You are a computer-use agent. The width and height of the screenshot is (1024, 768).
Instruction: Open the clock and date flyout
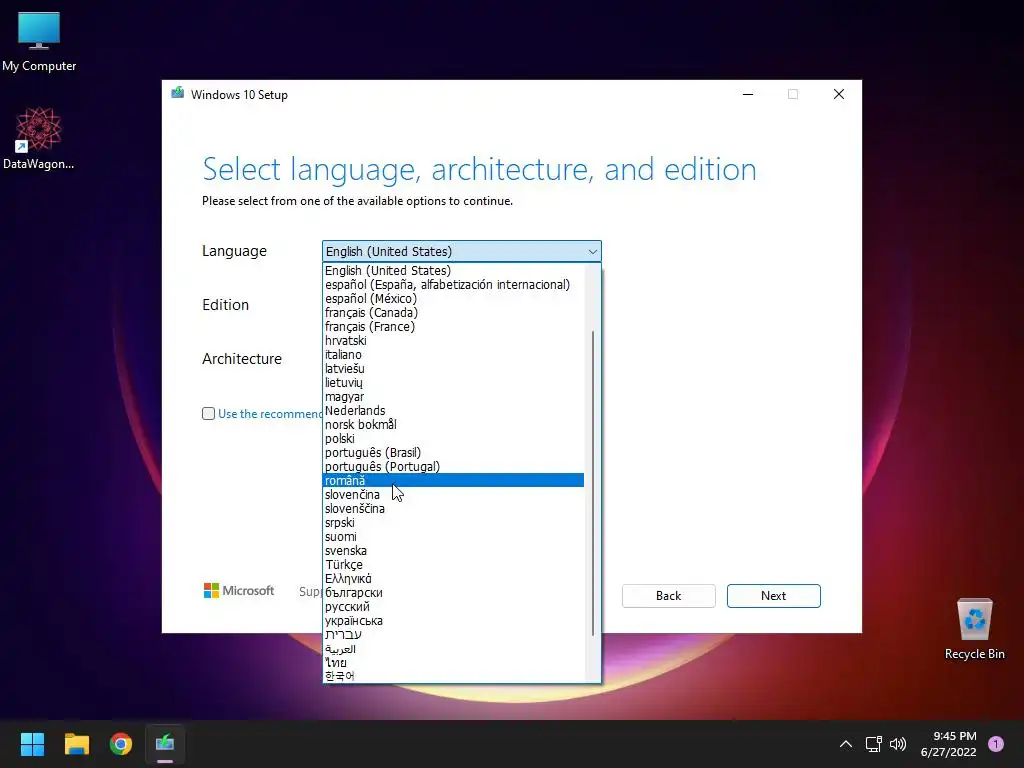948,744
